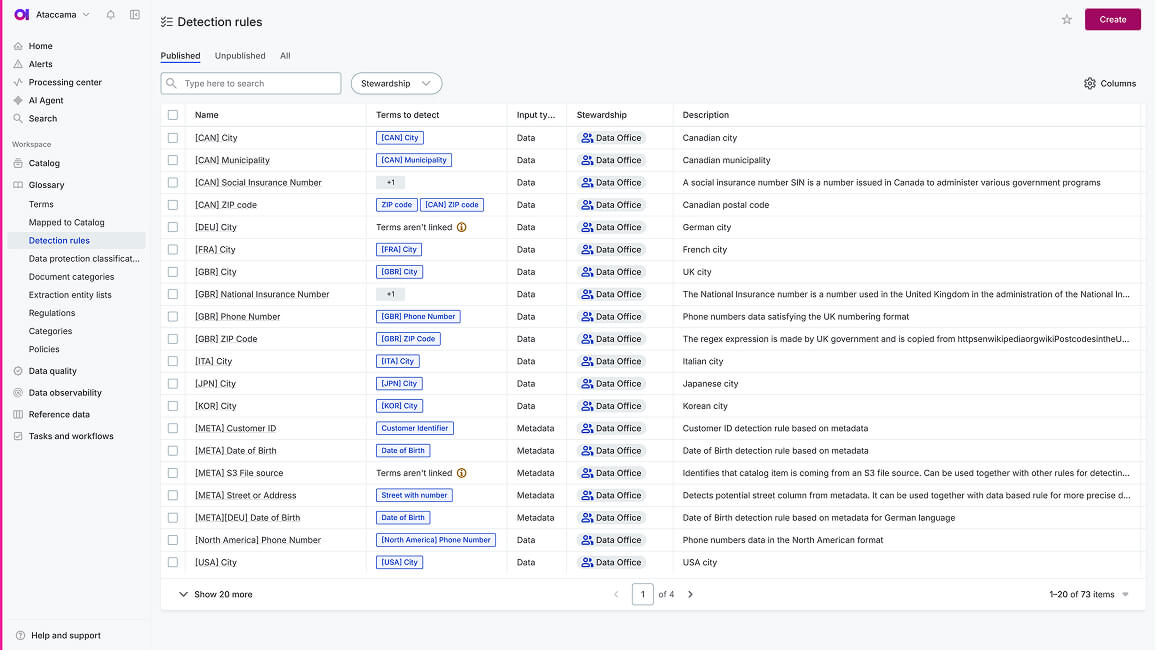Go to previous page arrow
This screenshot has width=1156, height=650.
616,594
